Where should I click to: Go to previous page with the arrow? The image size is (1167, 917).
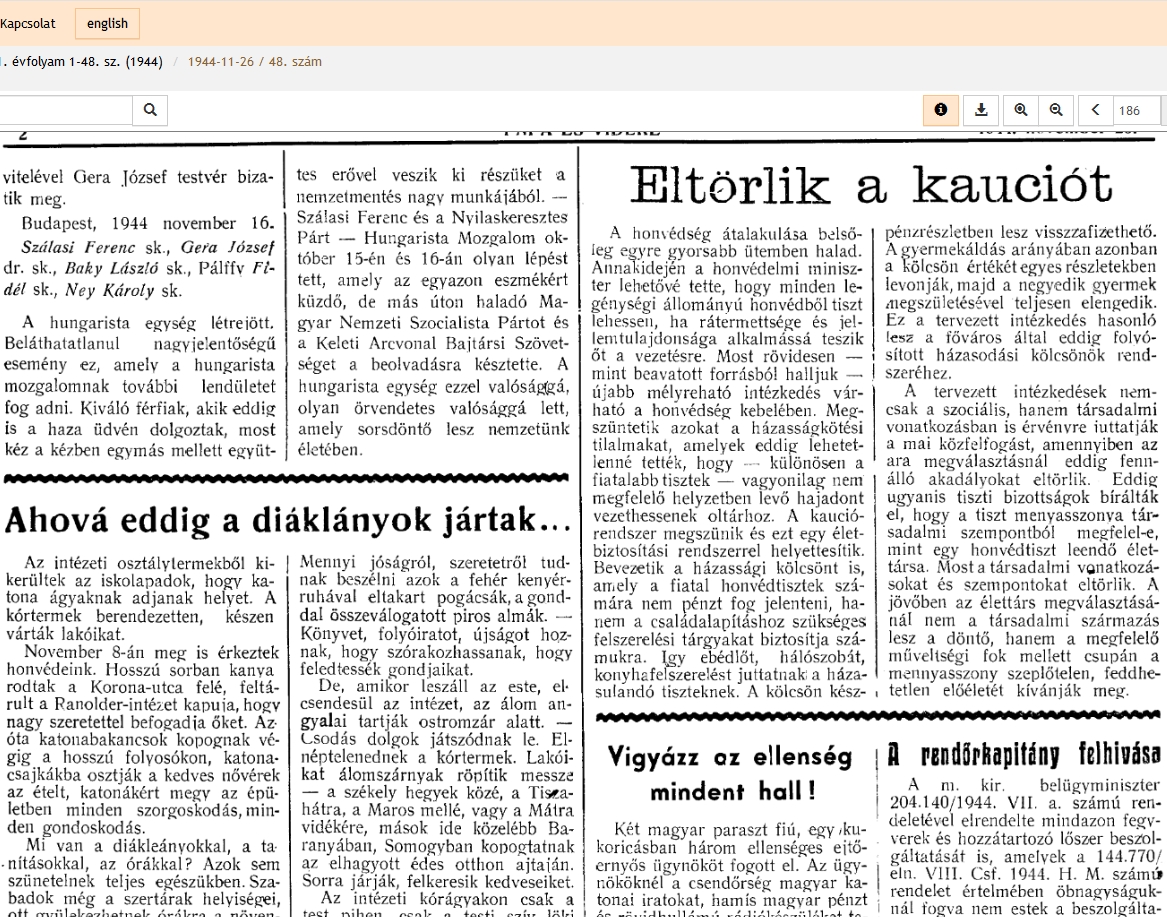click(1096, 110)
